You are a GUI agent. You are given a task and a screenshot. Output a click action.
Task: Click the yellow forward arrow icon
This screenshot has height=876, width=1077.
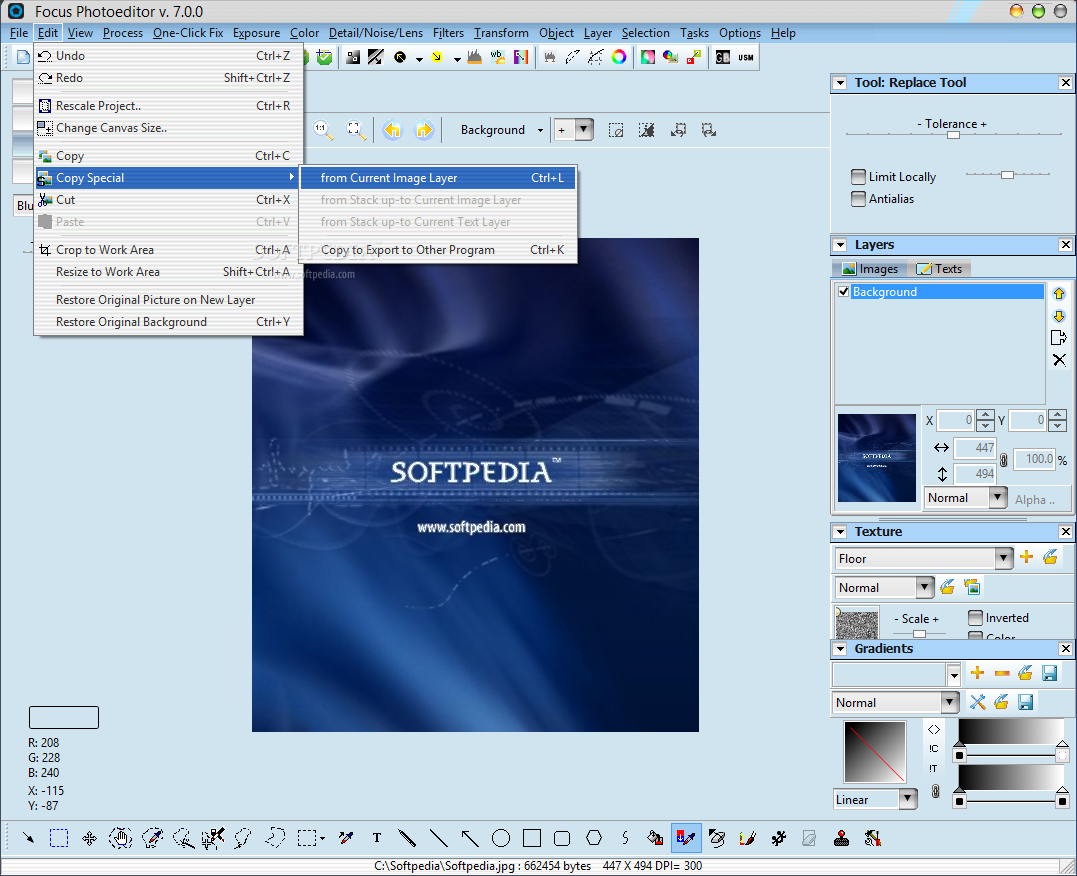tap(424, 130)
